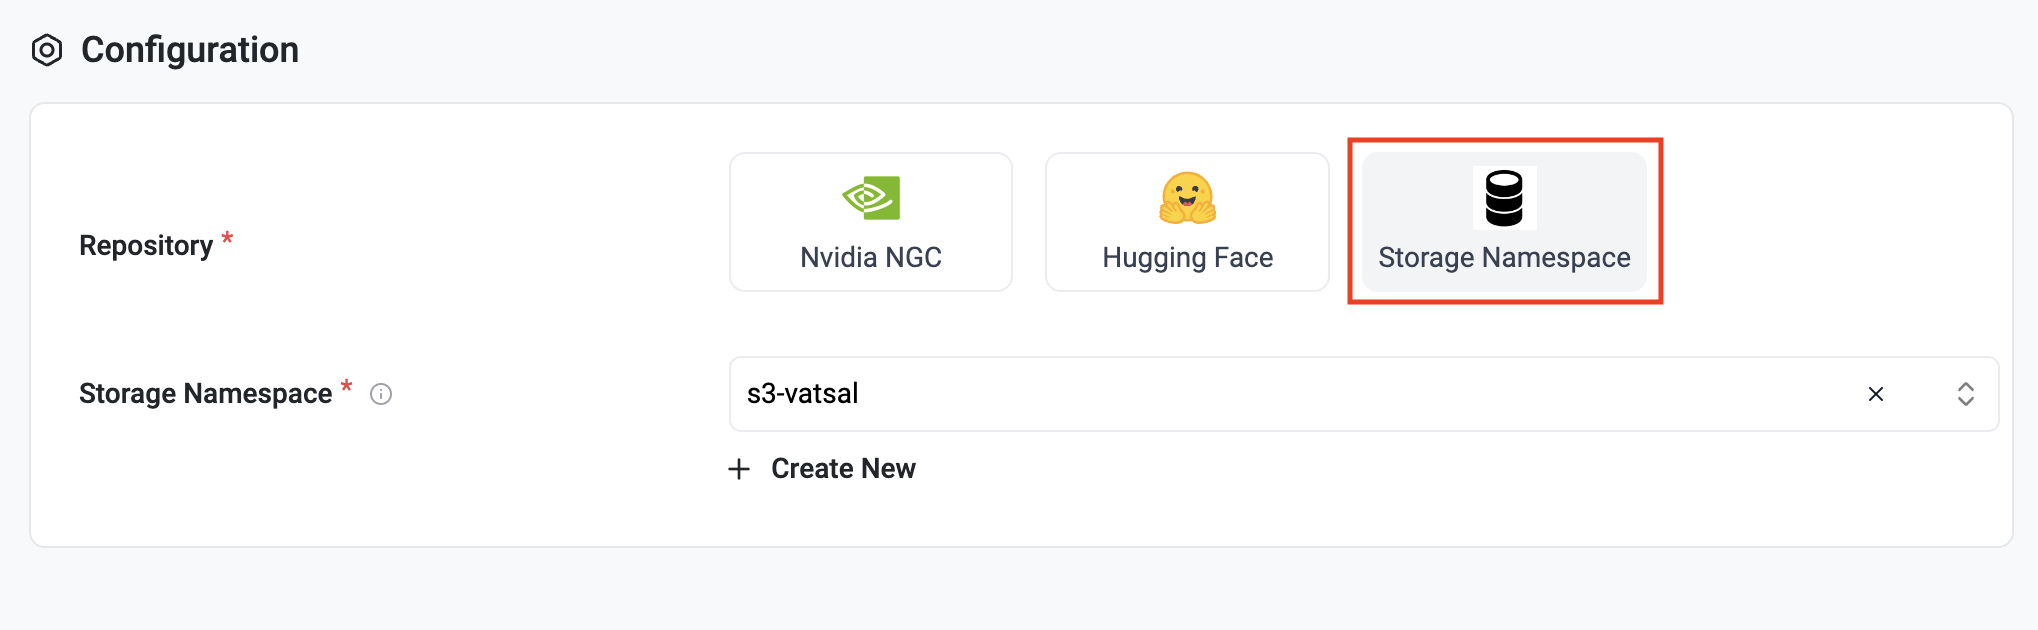Click Create New to add a namespace

tap(842, 468)
